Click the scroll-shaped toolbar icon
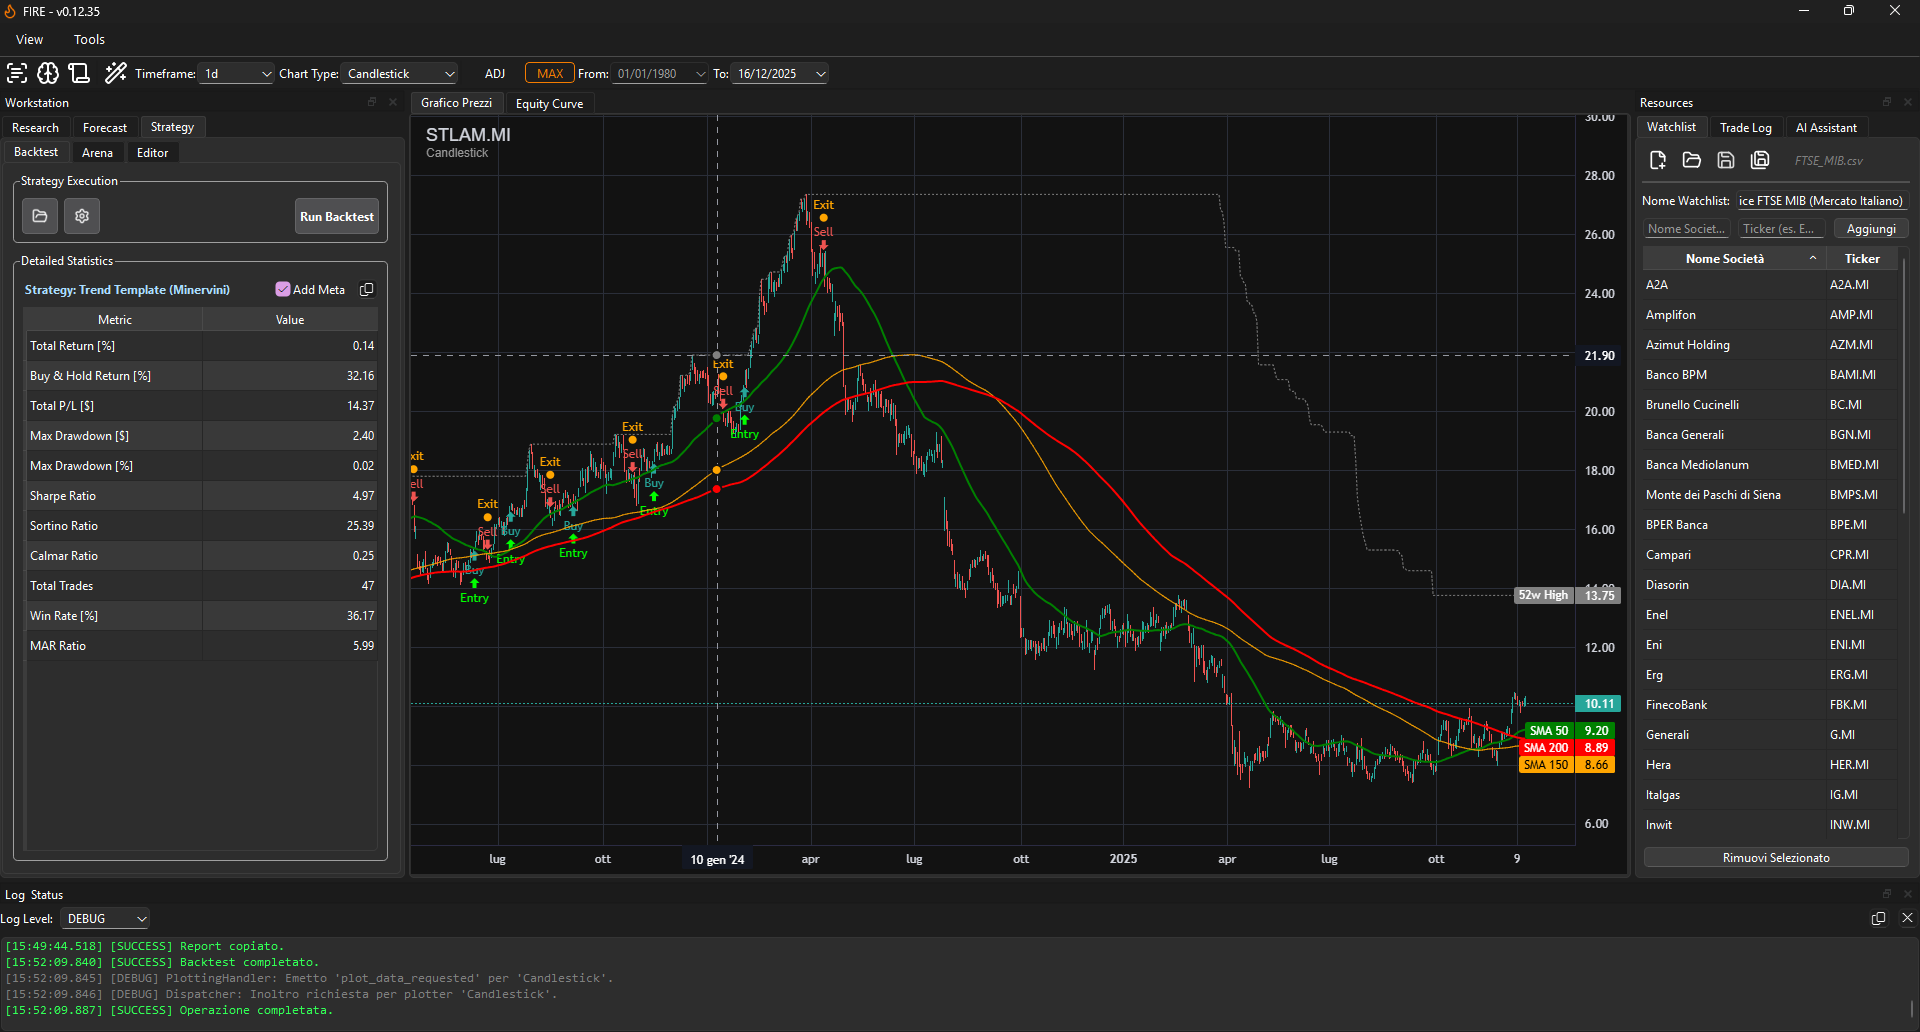Image resolution: width=1920 pixels, height=1032 pixels. (x=80, y=73)
